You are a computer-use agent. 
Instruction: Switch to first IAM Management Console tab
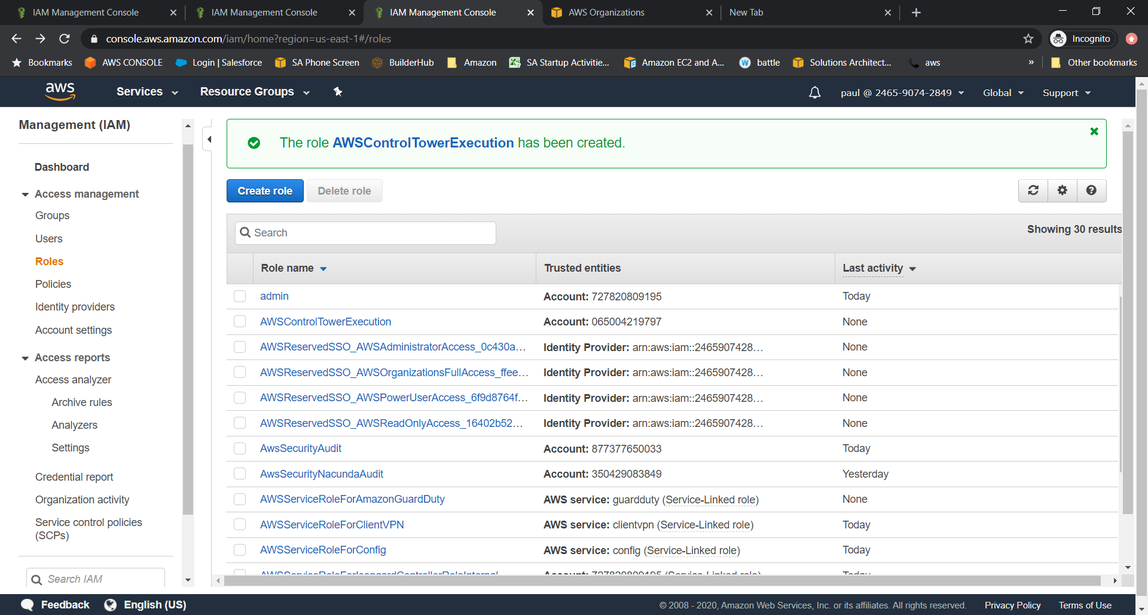pyautogui.click(x=95, y=12)
